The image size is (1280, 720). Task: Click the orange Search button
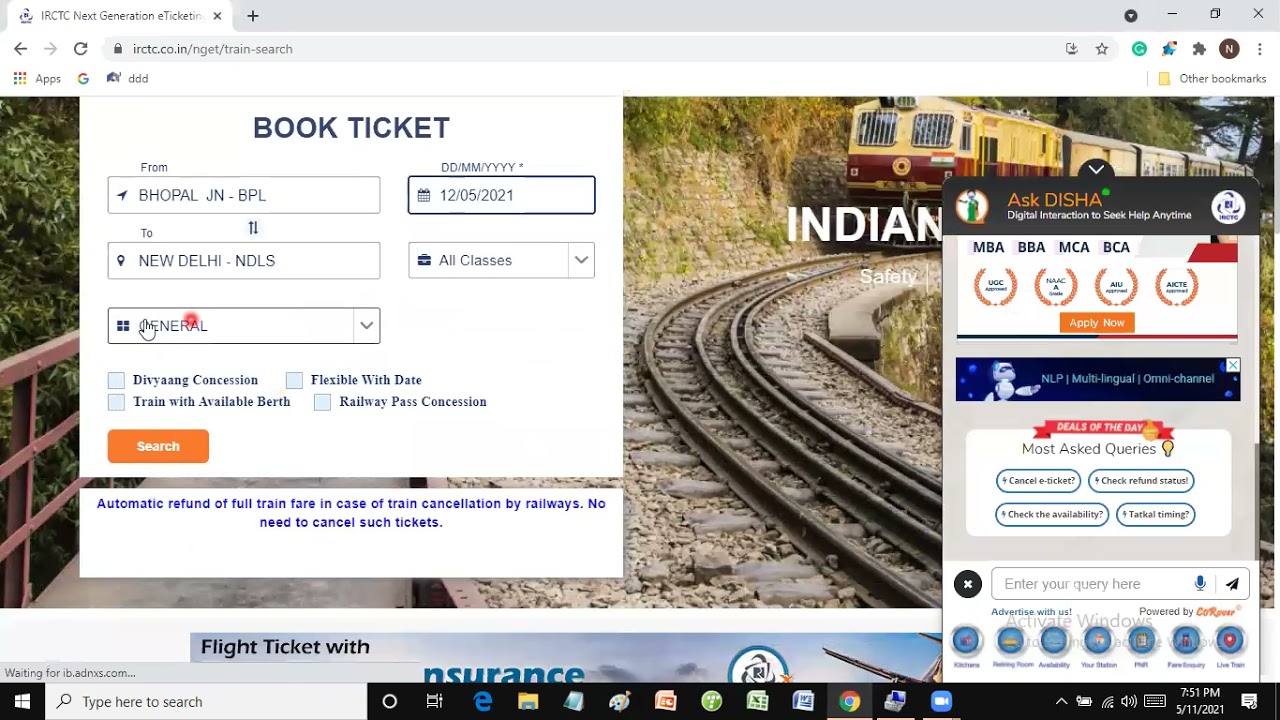coord(158,446)
